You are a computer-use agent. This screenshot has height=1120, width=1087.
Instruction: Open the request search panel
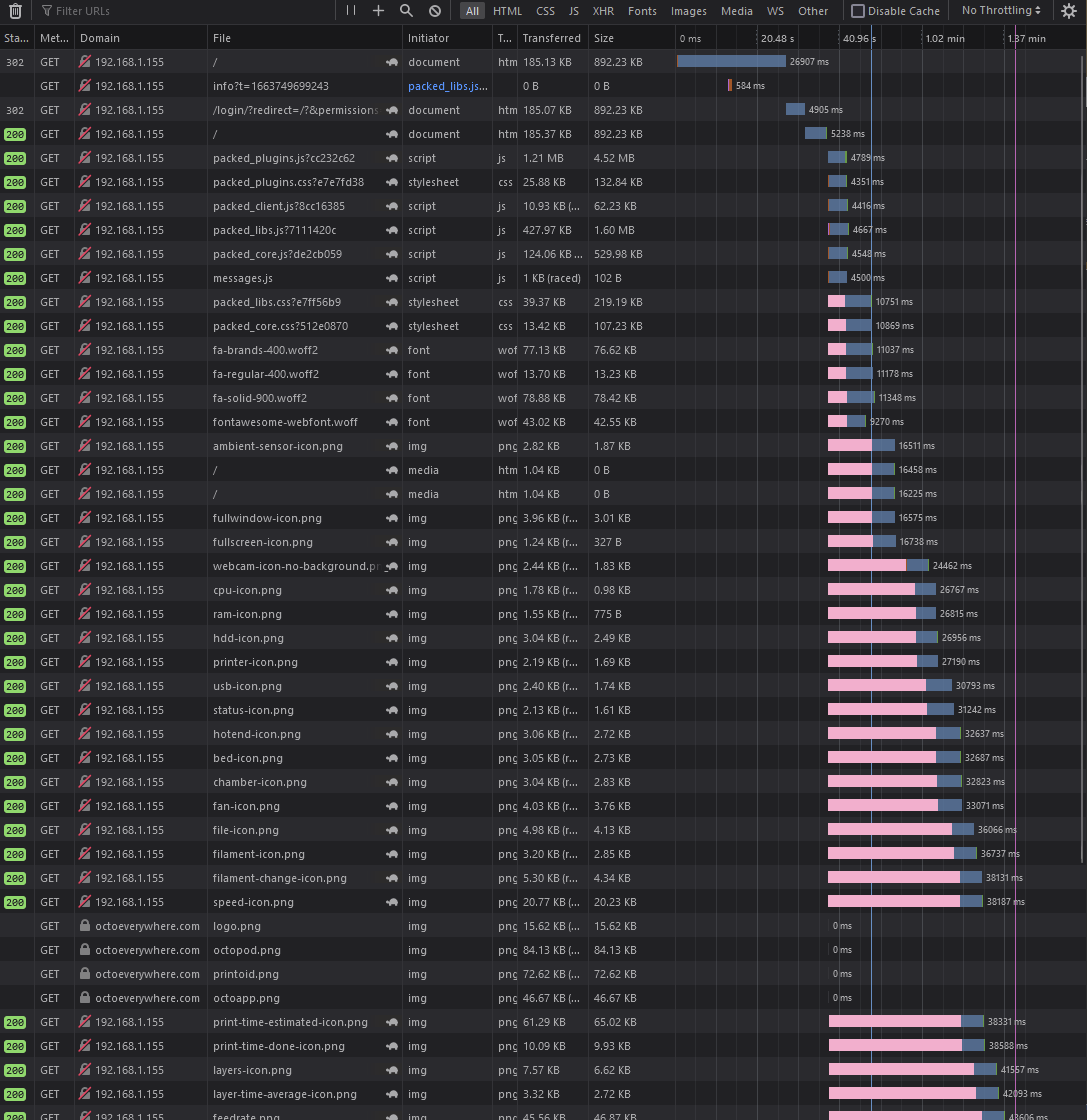pos(406,10)
